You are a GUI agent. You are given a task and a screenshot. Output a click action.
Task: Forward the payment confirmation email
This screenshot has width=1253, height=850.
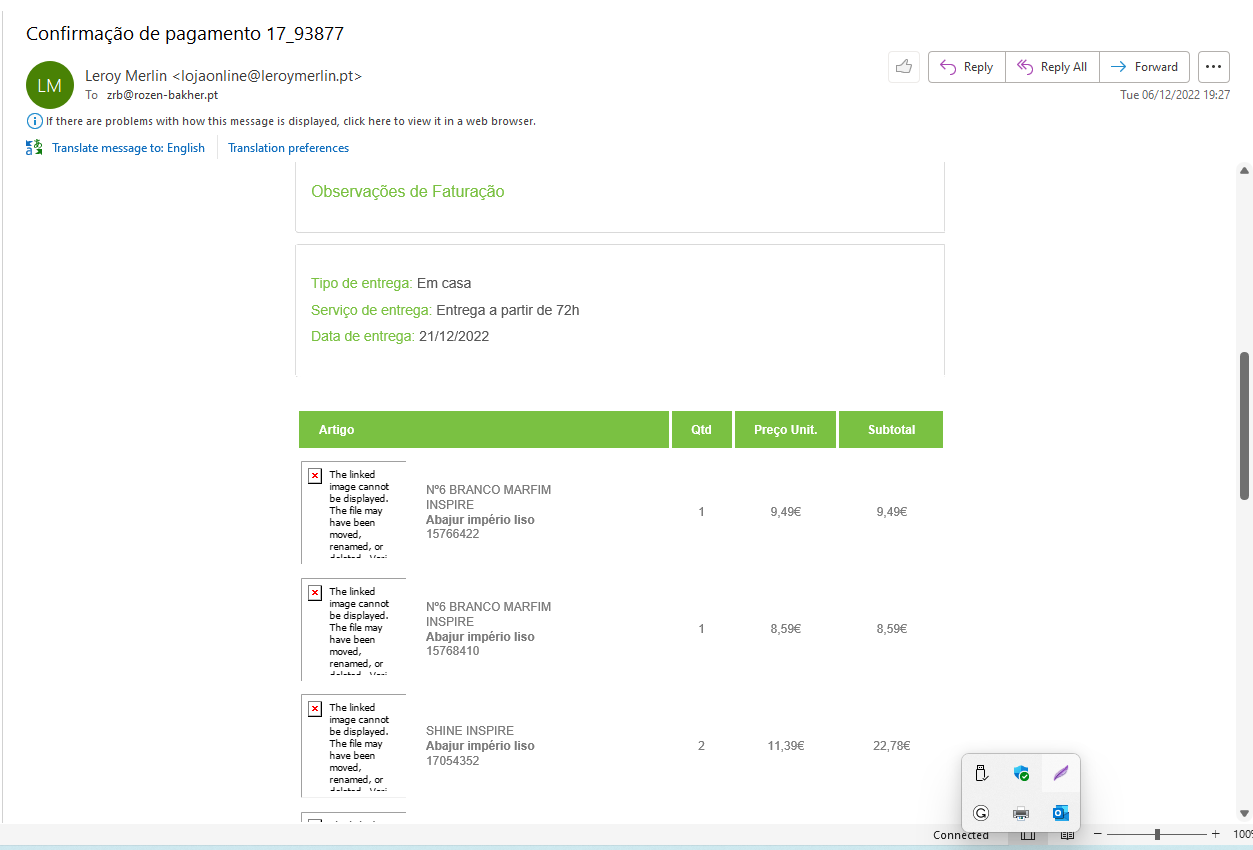coord(1144,67)
